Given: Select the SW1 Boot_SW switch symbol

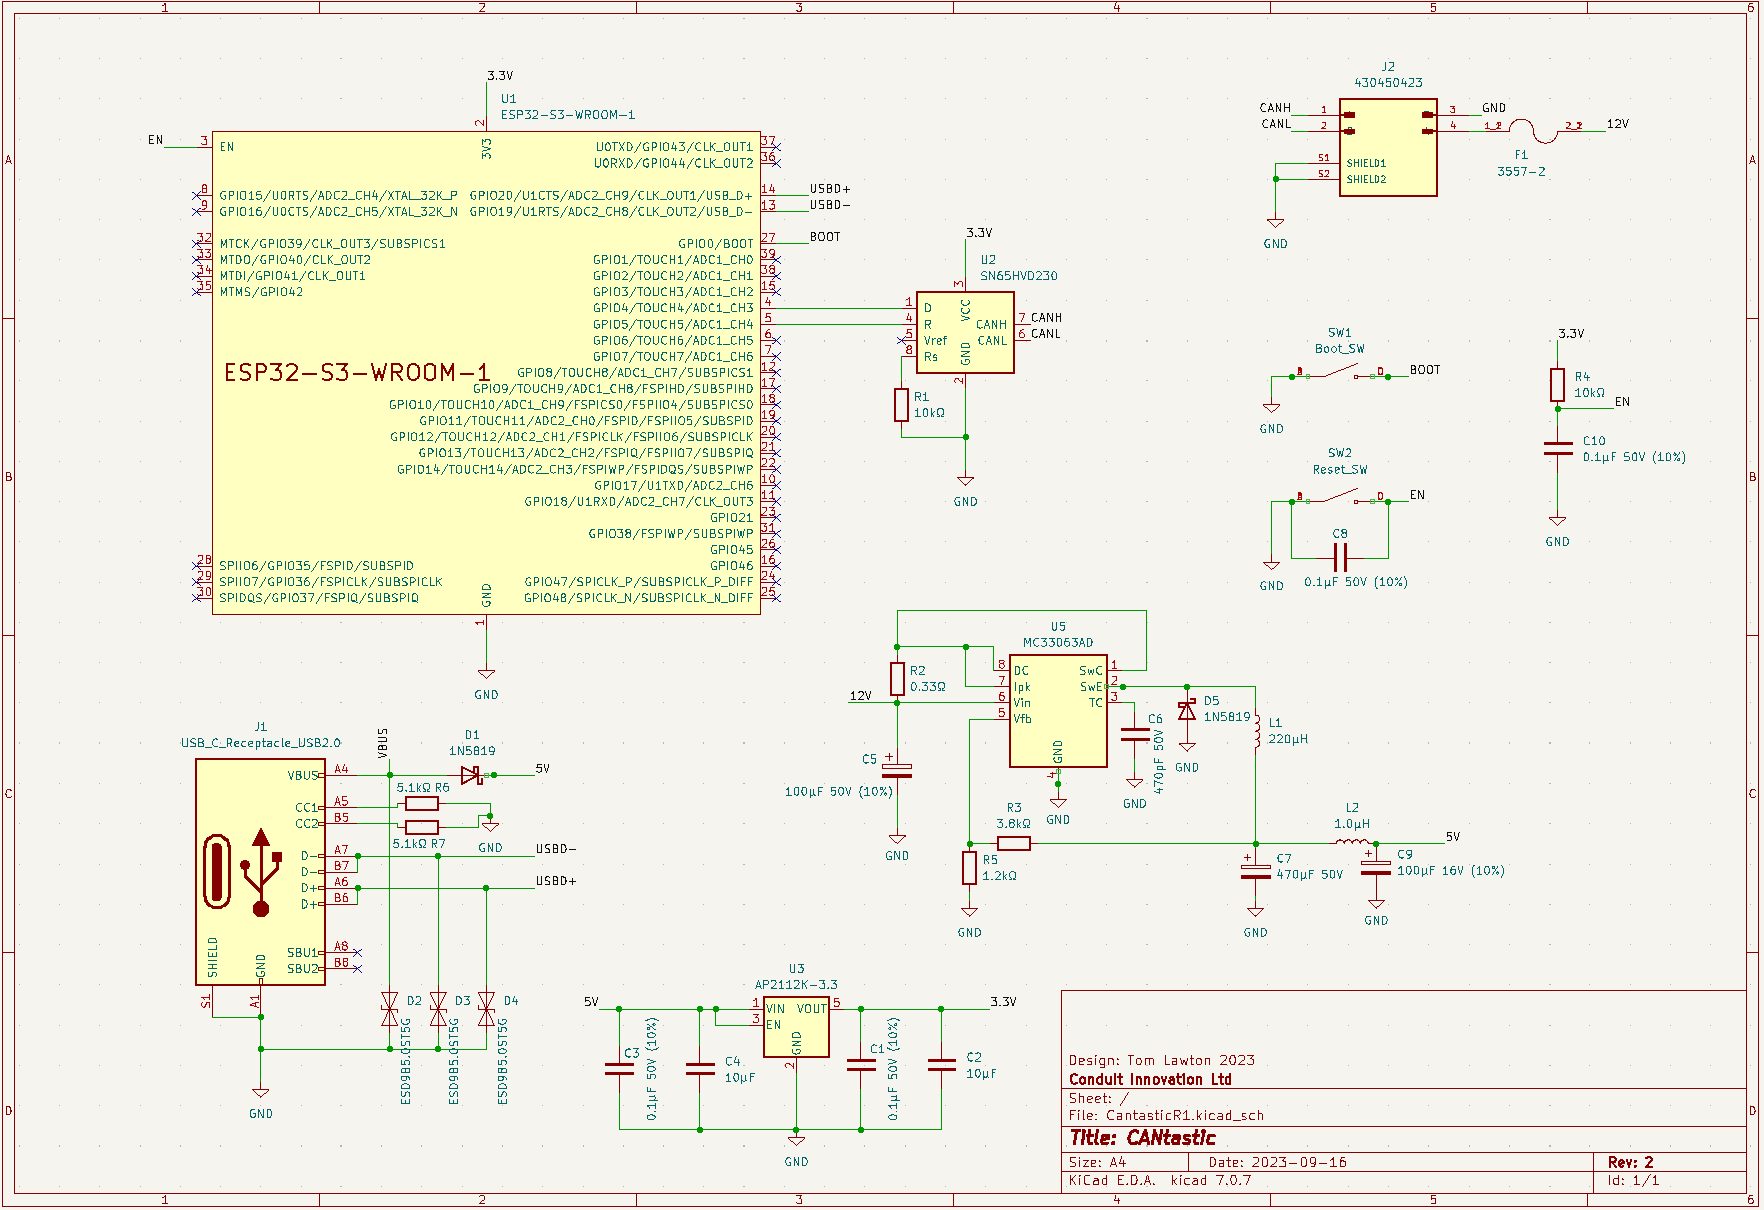Looking at the screenshot, I should pyautogui.click(x=1340, y=373).
